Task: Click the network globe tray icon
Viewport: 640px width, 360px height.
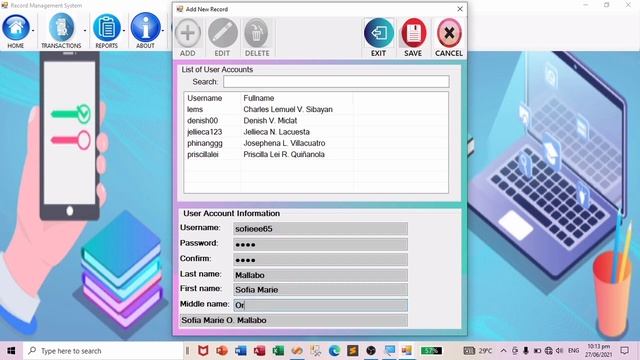Action: pyautogui.click(x=549, y=351)
